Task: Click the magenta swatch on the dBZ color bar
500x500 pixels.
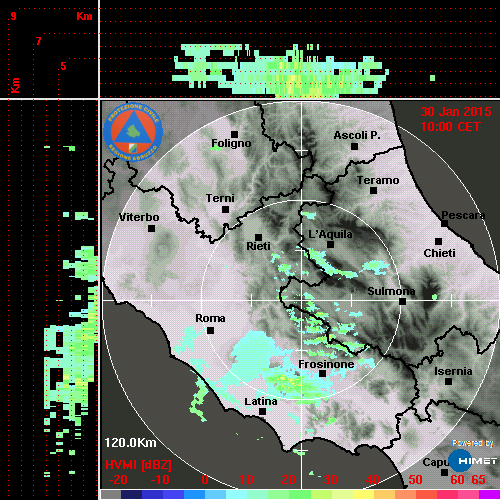Action: coord(489,494)
